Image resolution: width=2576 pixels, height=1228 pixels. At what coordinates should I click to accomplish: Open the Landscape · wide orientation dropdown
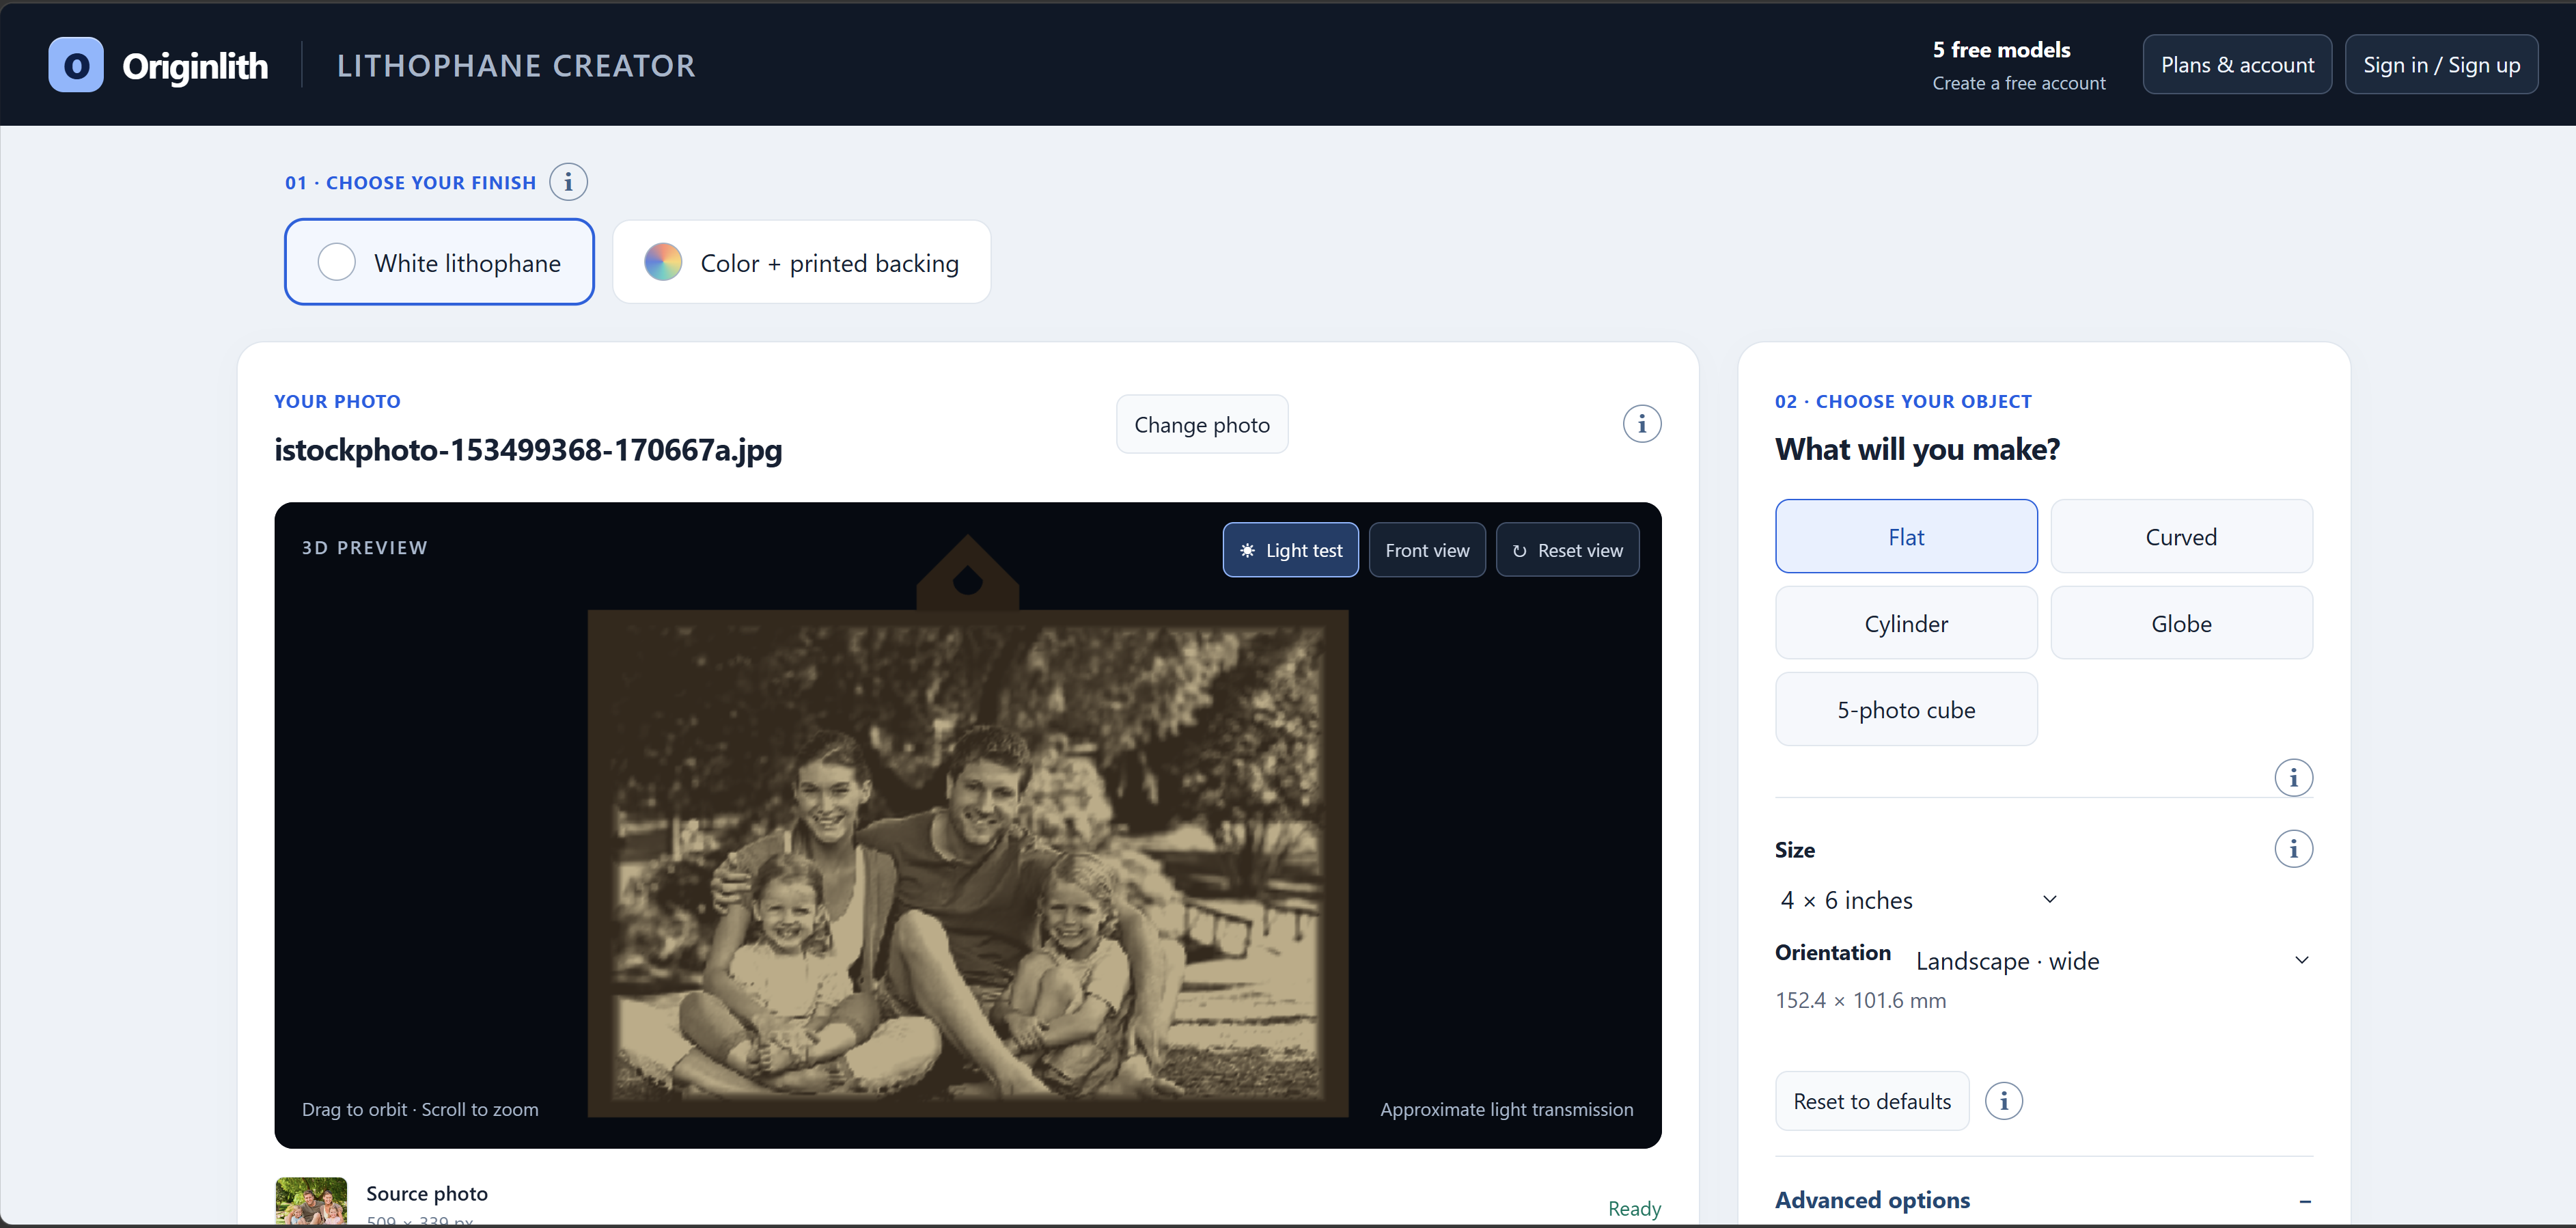point(2112,961)
